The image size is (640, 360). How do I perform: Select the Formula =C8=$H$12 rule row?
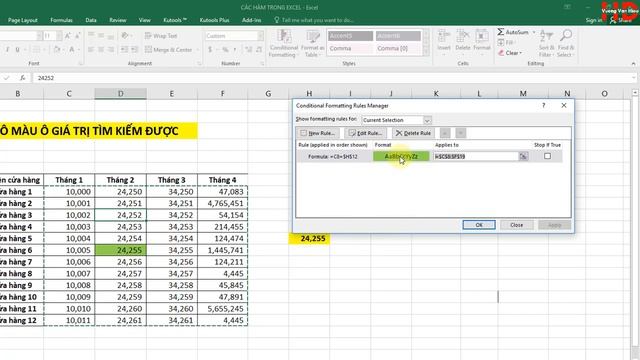[x=429, y=156]
